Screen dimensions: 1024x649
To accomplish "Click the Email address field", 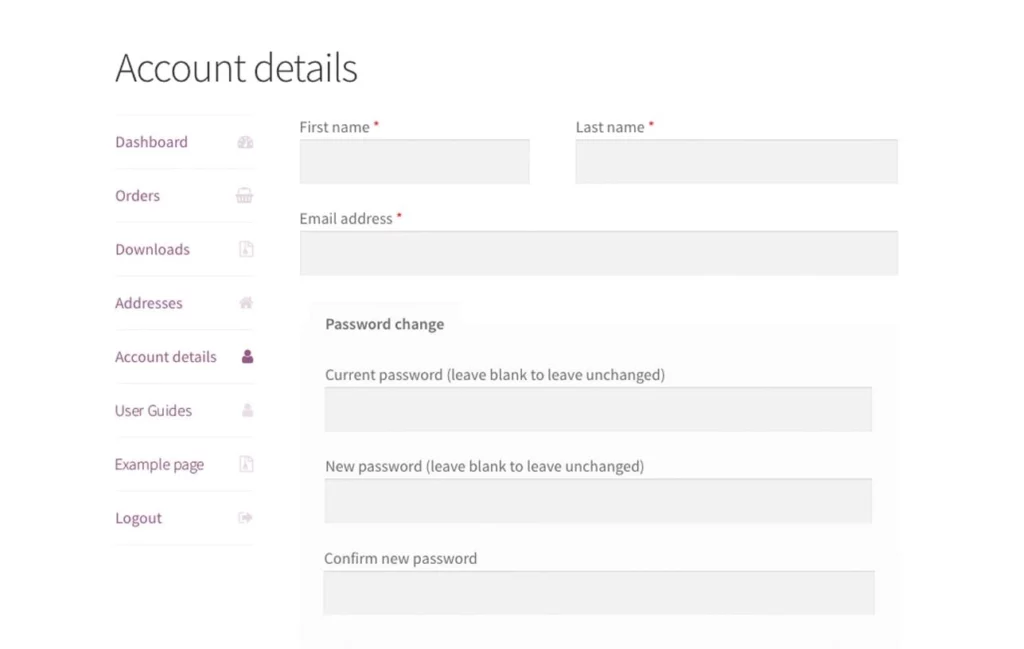I will (598, 252).
